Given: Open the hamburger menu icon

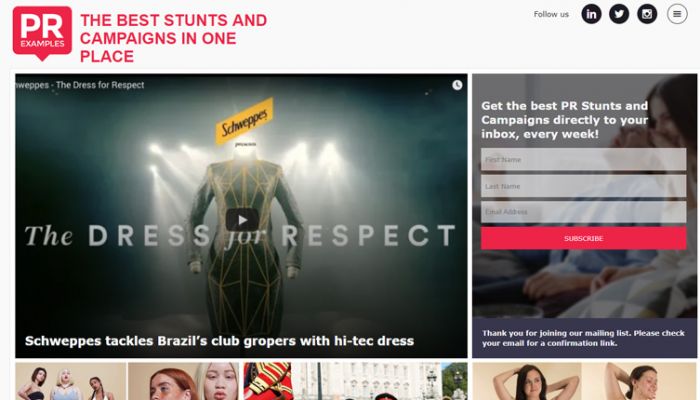Looking at the screenshot, I should click(677, 14).
